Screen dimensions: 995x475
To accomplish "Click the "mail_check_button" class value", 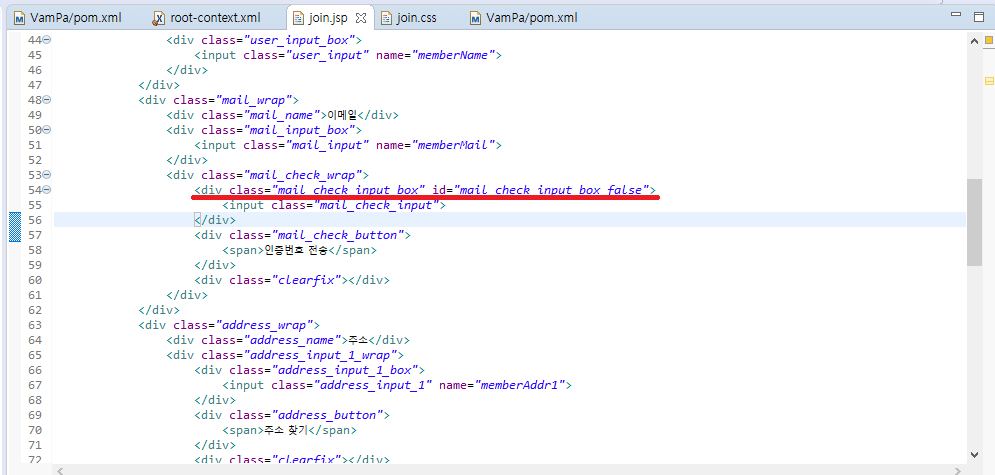I will [x=338, y=235].
